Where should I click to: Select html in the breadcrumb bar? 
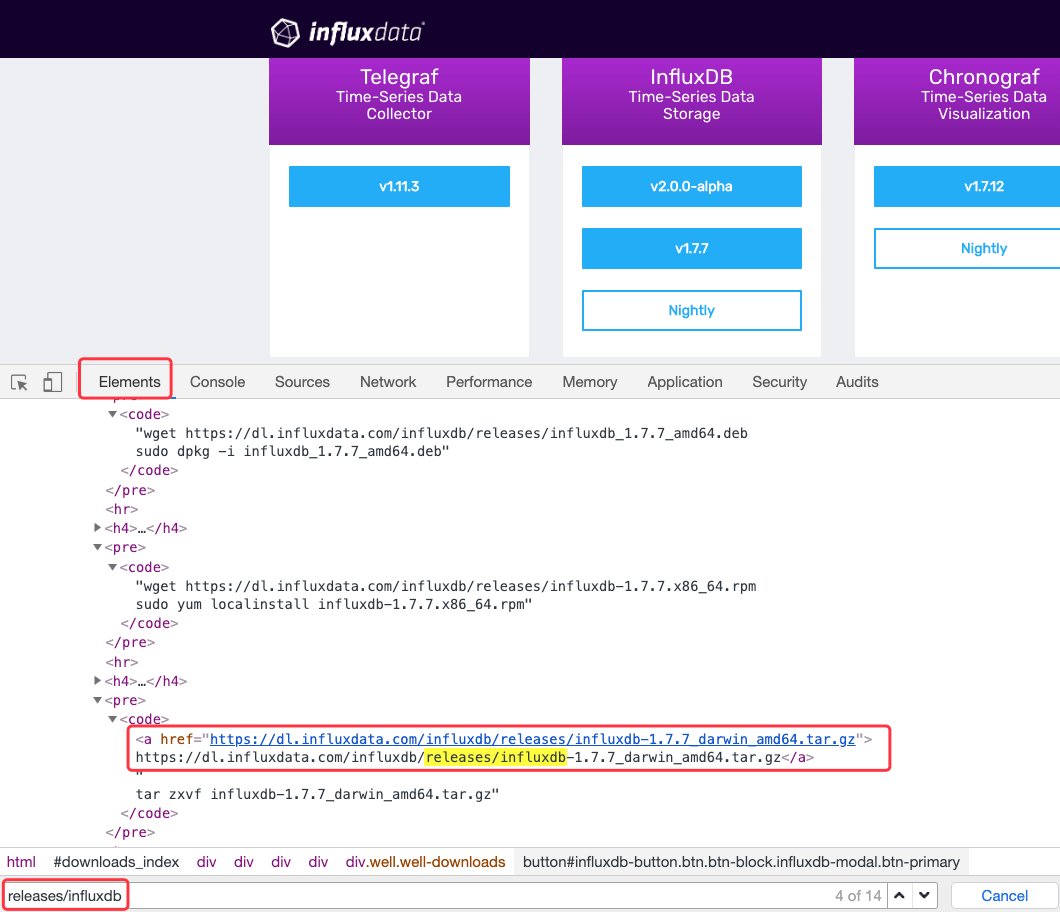pyautogui.click(x=21, y=862)
